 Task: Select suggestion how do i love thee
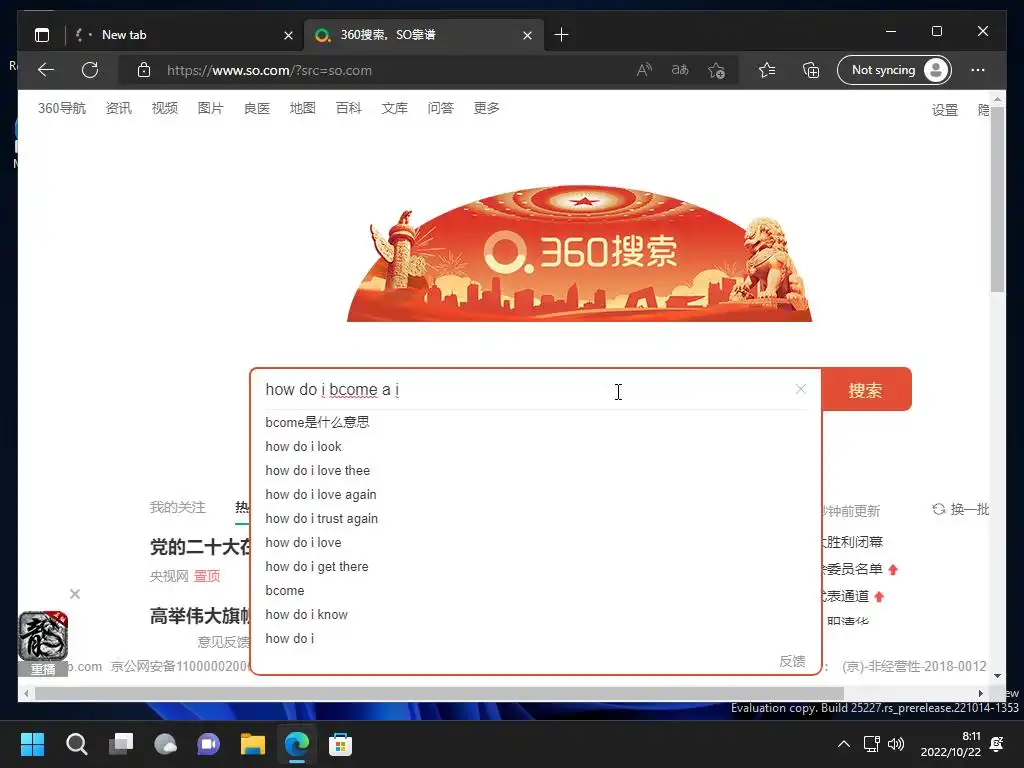[317, 470]
